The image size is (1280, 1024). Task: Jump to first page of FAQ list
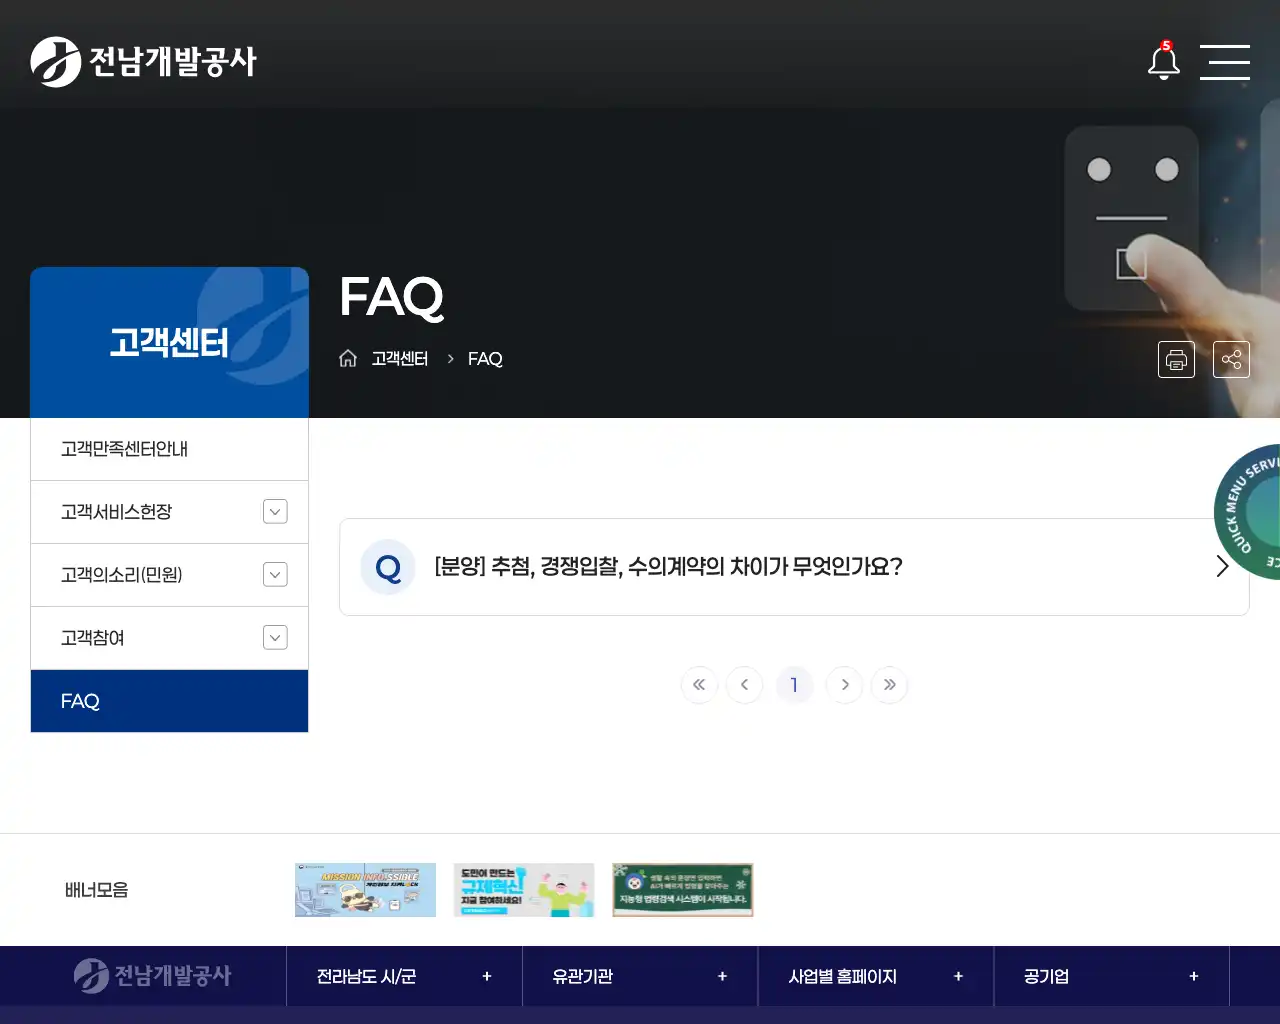(x=699, y=685)
